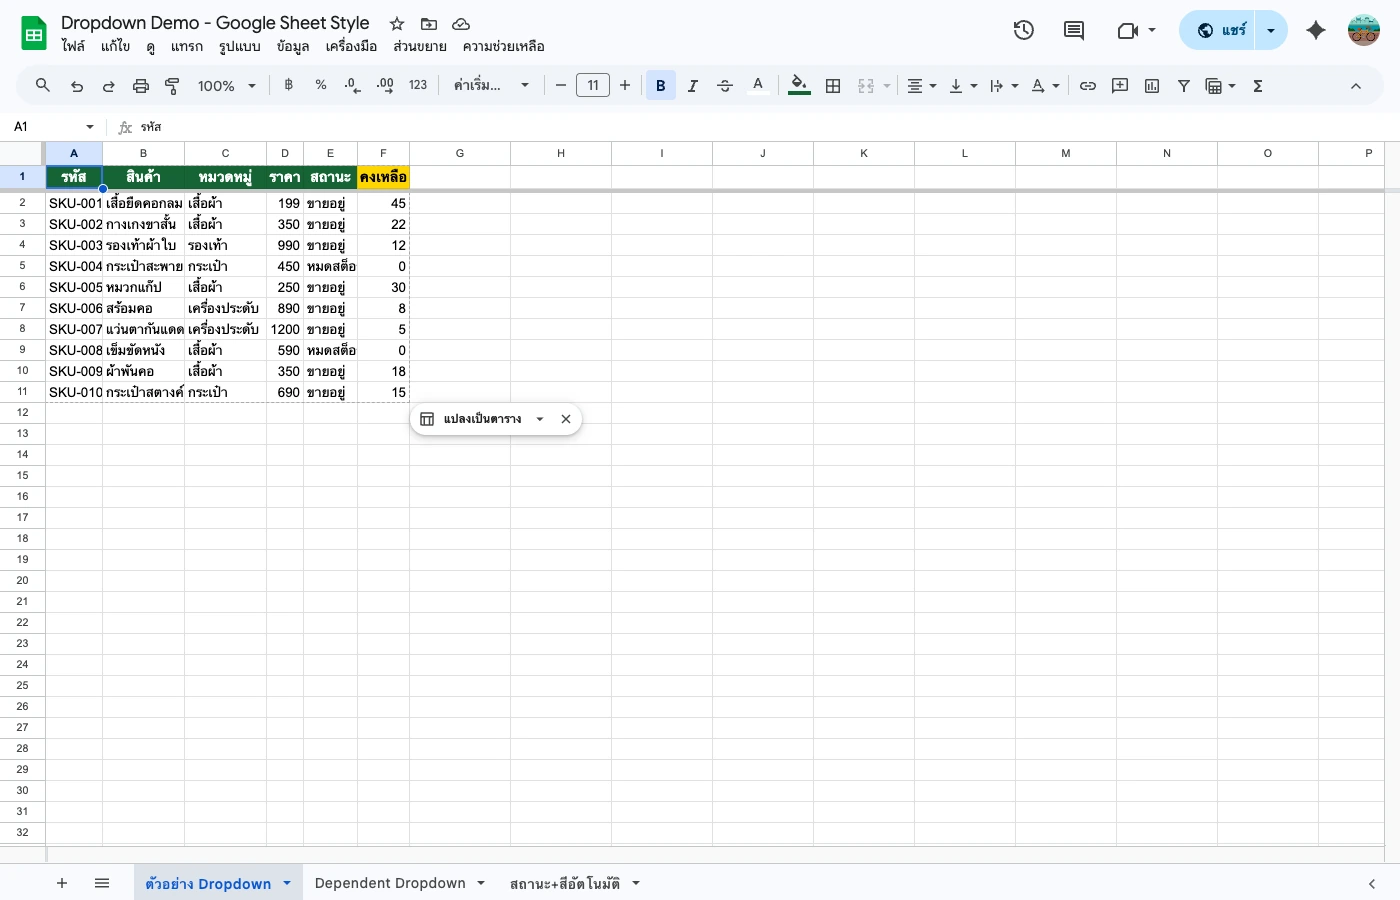The height and width of the screenshot is (900, 1400).
Task: Format value as percent
Action: [320, 85]
